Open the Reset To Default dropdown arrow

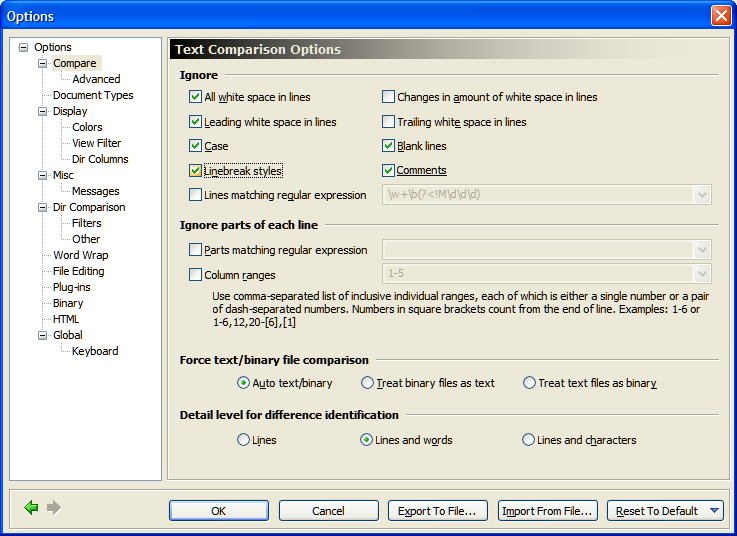[714, 511]
